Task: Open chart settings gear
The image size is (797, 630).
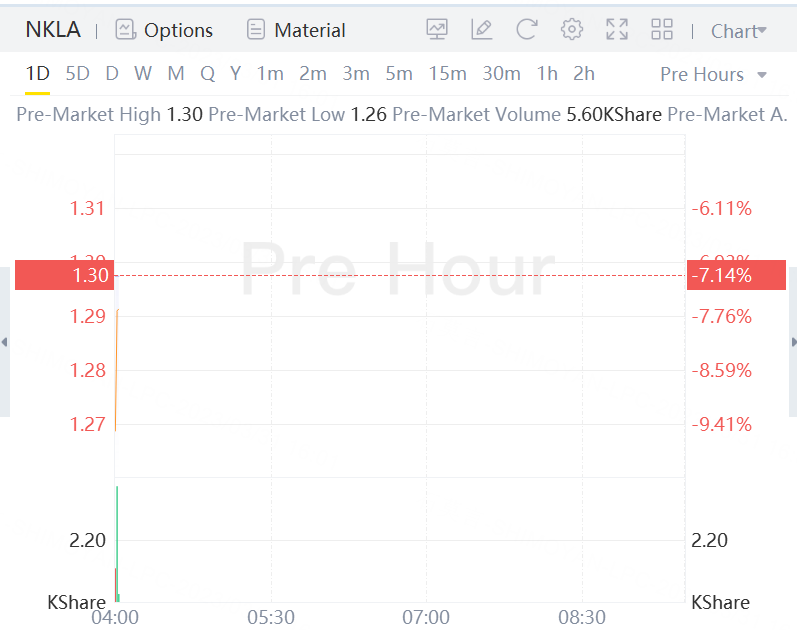Action: click(572, 30)
